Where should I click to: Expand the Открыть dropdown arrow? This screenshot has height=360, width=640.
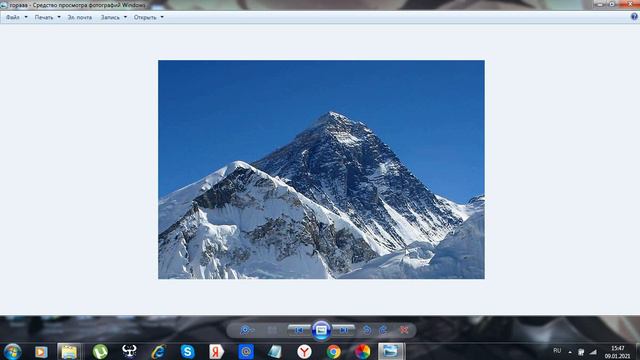(162, 17)
